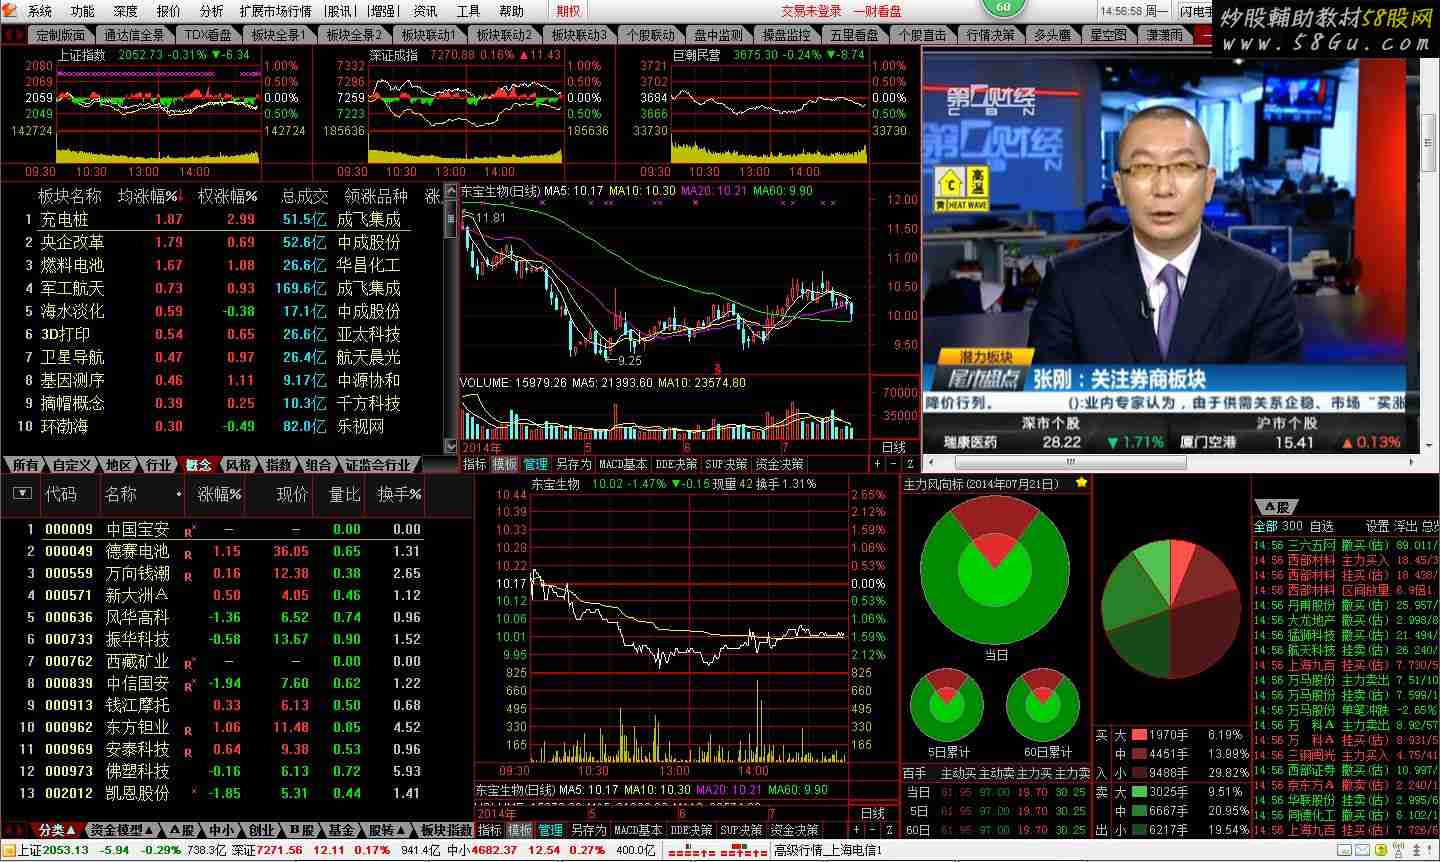Sort by the 涨幅% column header
Image resolution: width=1440 pixels, height=862 pixels.
[219, 494]
